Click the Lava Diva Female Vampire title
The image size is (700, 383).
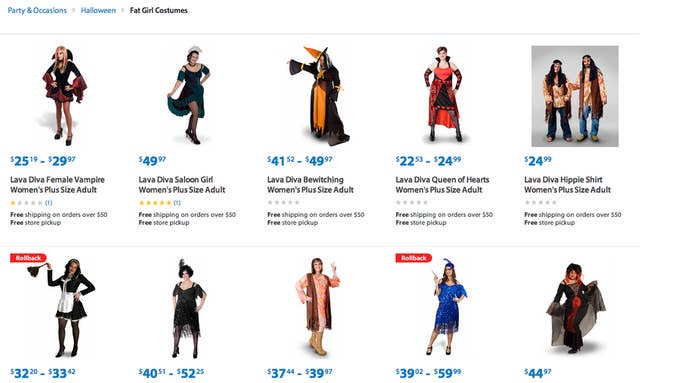tap(58, 184)
